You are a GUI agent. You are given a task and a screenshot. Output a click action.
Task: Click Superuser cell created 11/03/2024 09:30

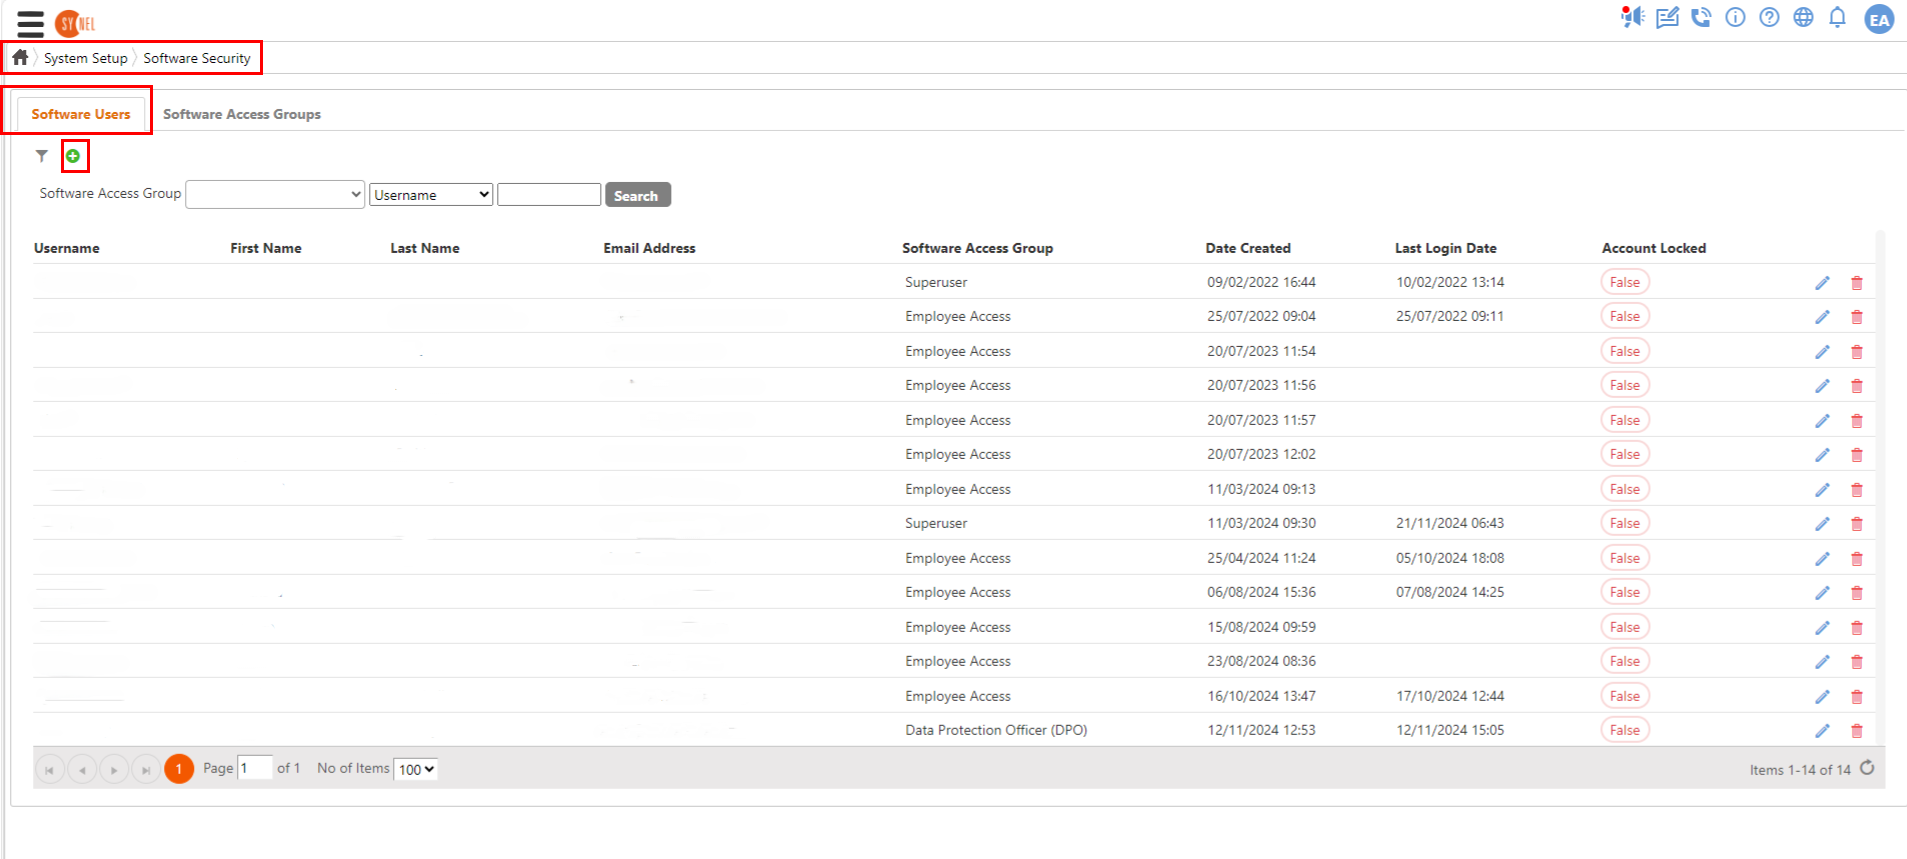point(936,523)
